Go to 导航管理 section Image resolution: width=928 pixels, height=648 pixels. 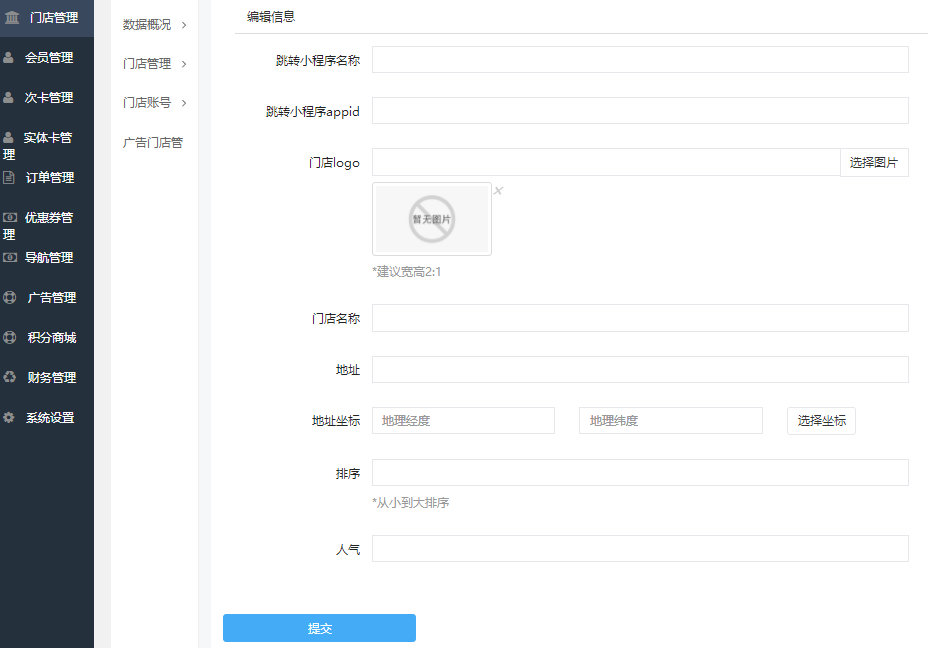47,257
